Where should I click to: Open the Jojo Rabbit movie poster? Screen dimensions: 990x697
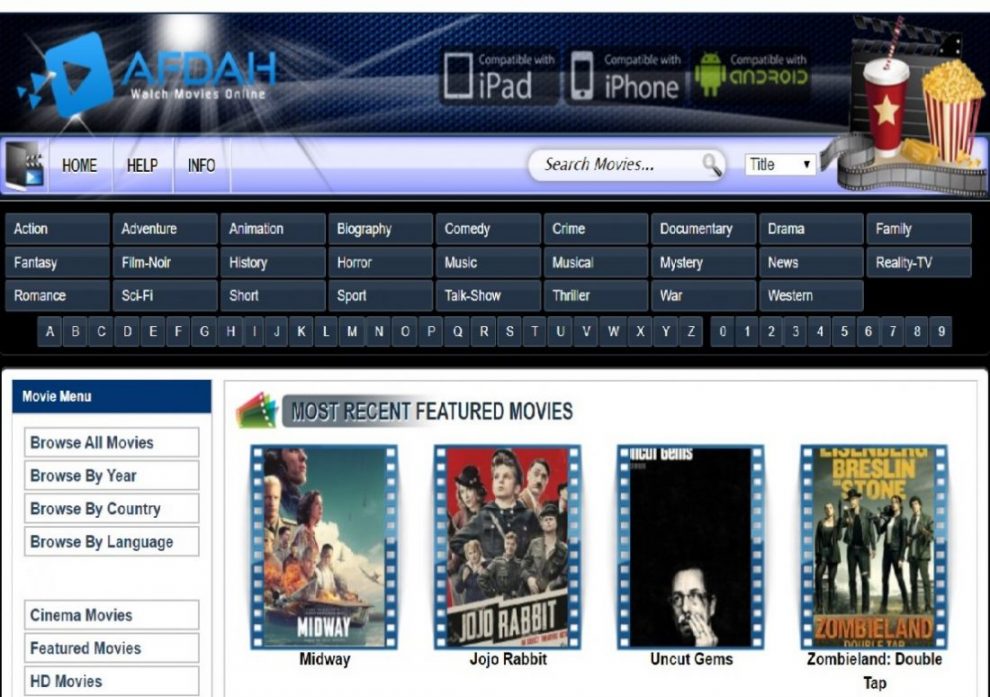[x=508, y=547]
